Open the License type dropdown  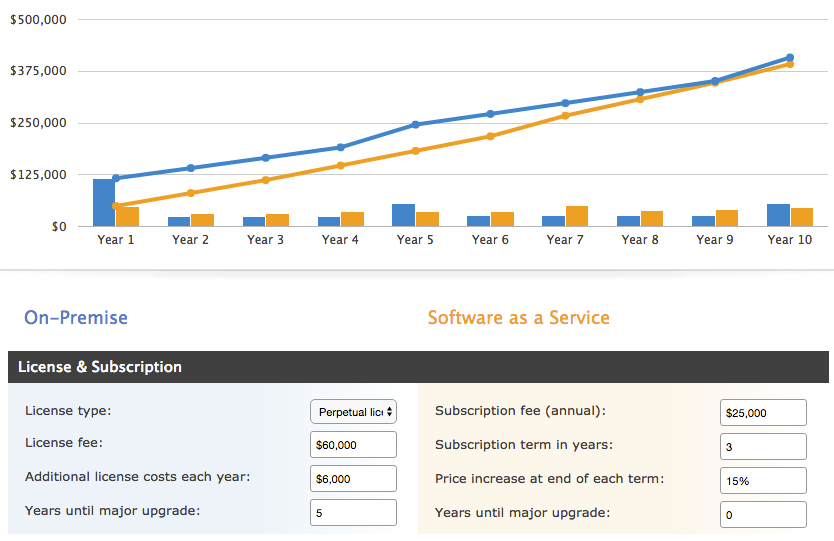tap(353, 412)
